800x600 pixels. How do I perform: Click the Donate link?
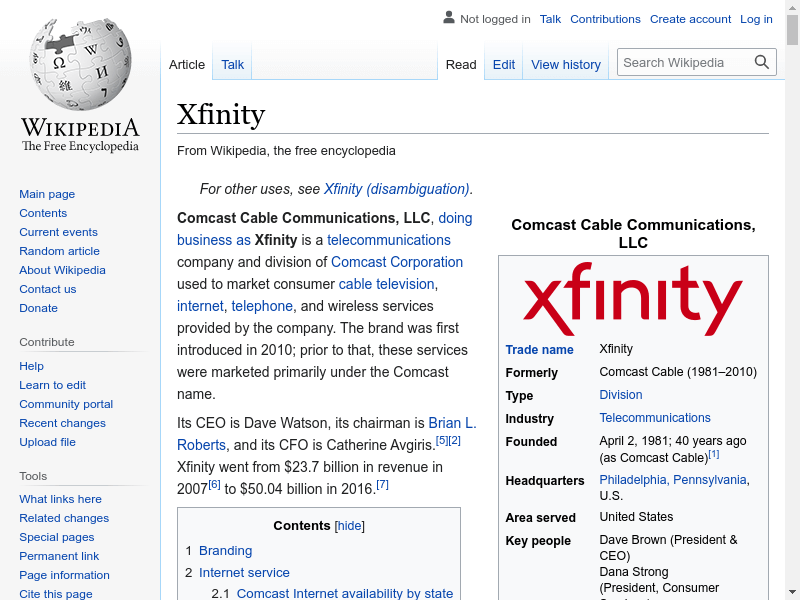[38, 308]
